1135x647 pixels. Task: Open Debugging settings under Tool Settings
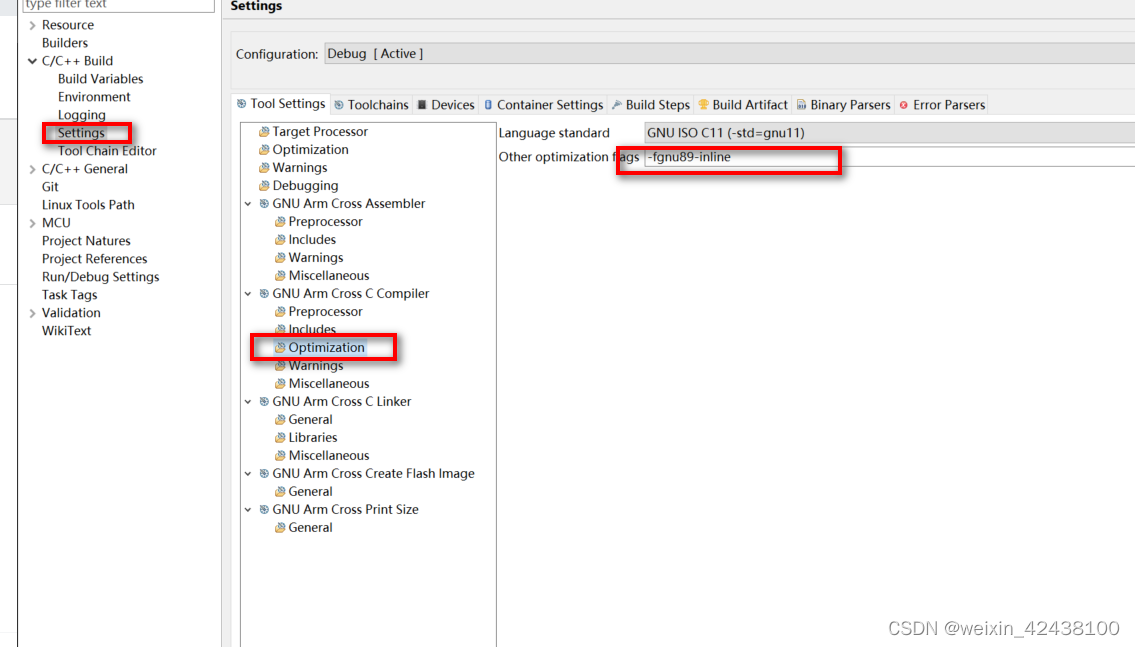coord(304,185)
